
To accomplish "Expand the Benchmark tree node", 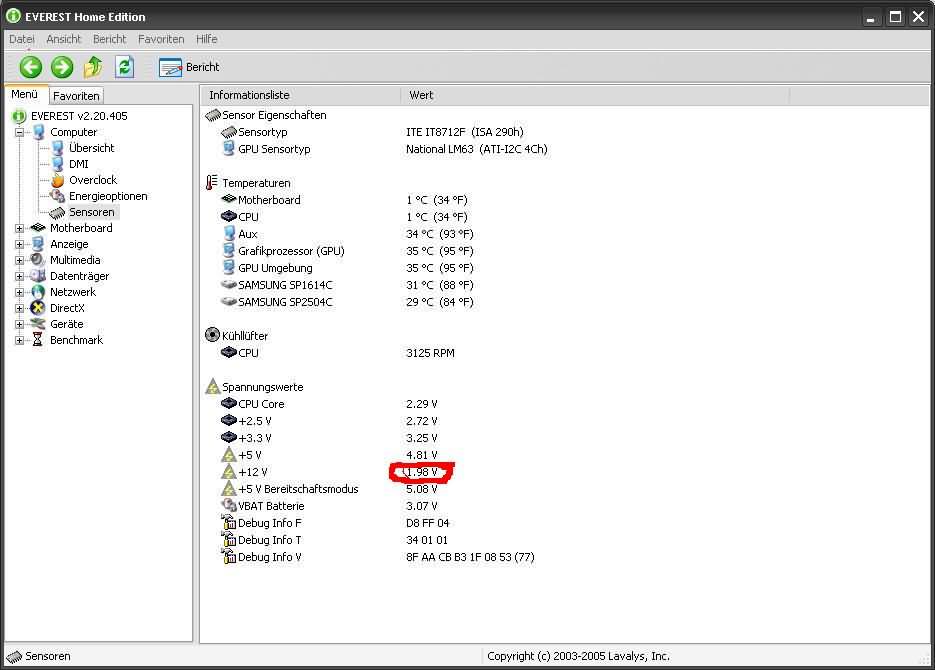I will point(19,341).
